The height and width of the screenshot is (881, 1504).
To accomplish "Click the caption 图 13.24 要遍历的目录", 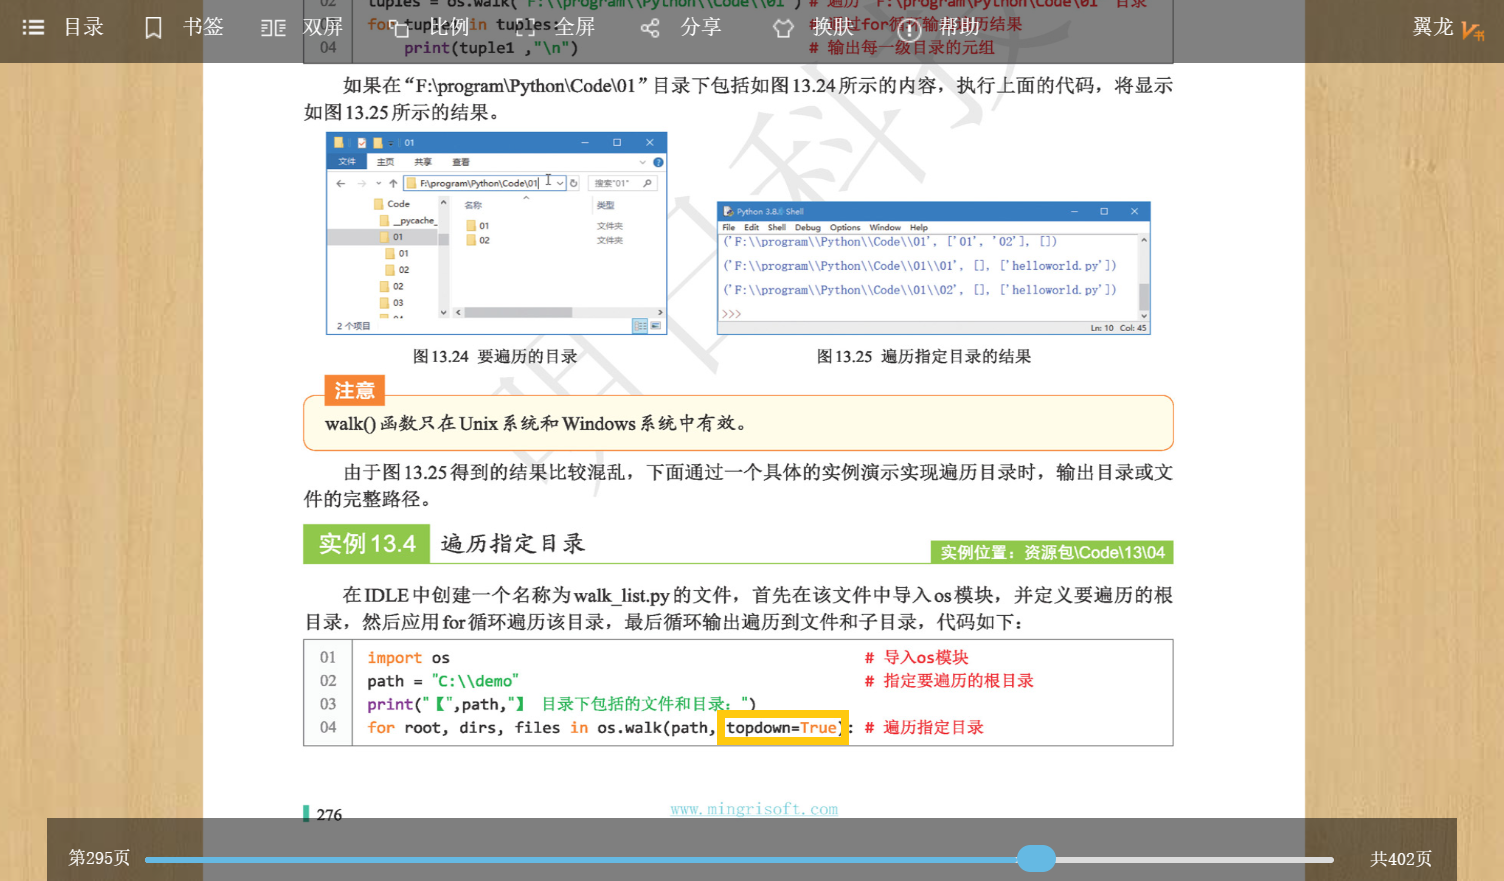I will (495, 357).
